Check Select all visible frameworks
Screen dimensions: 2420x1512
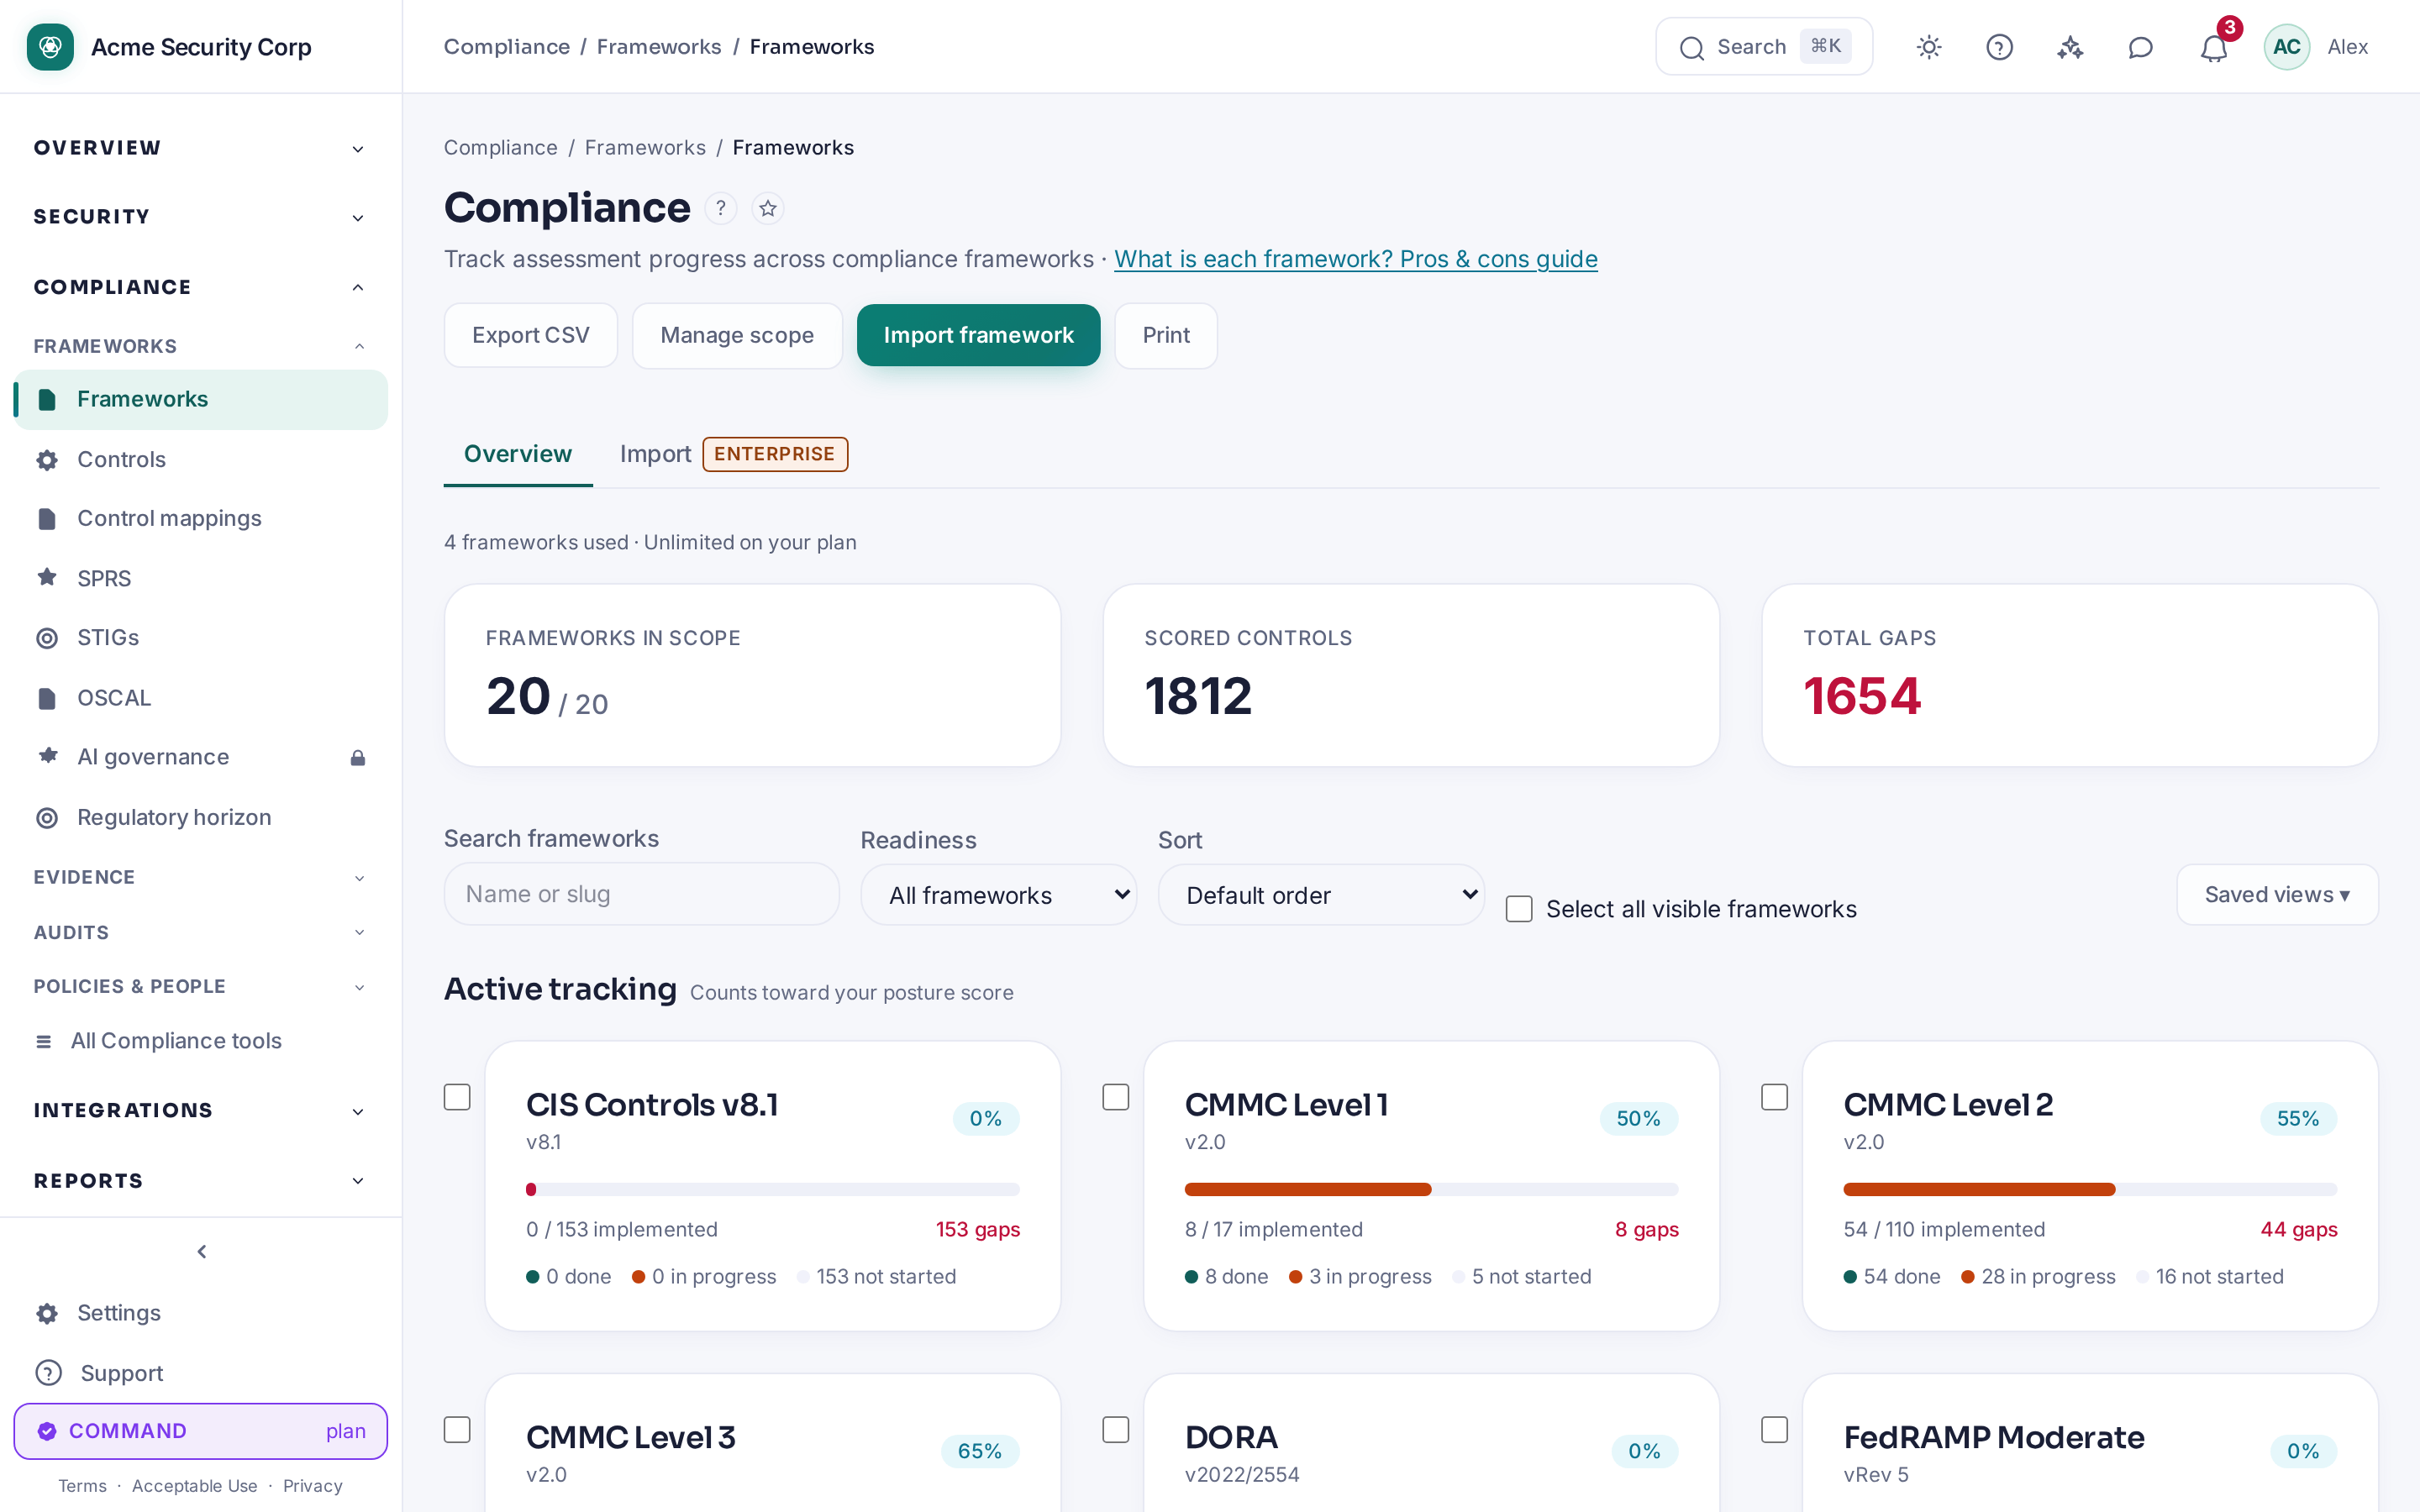[1519, 909]
